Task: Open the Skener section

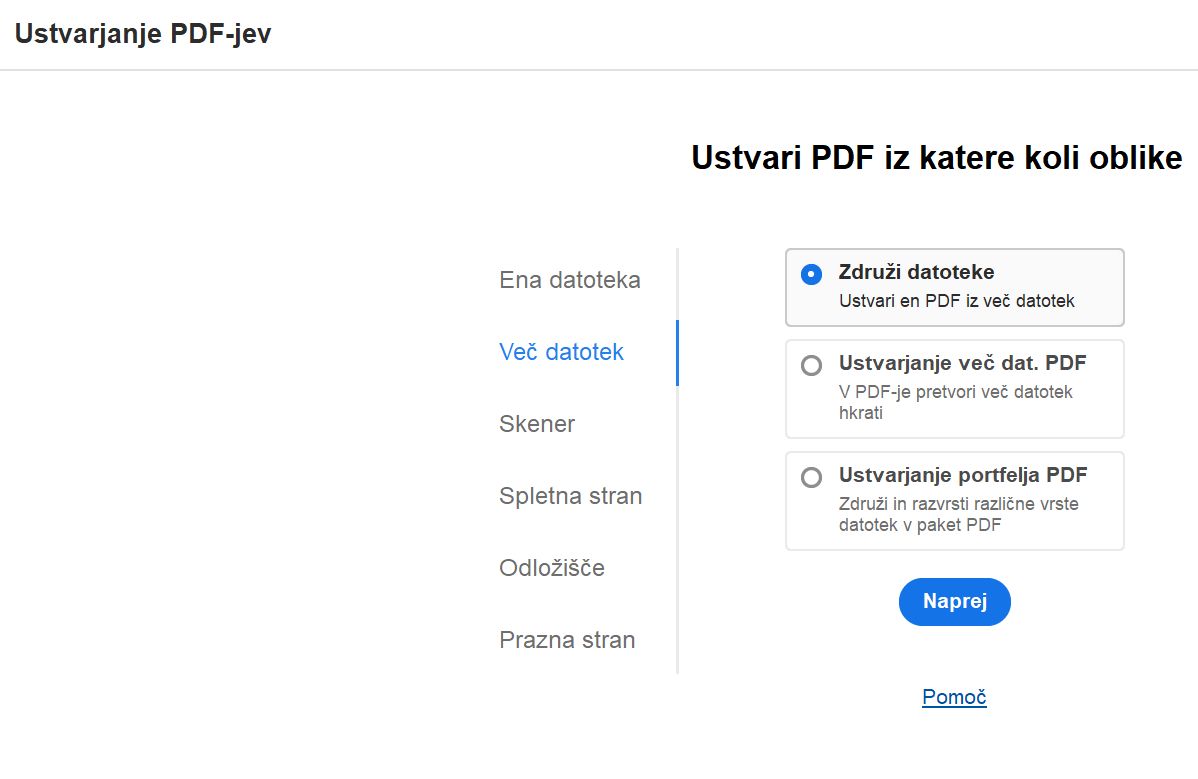Action: click(537, 424)
